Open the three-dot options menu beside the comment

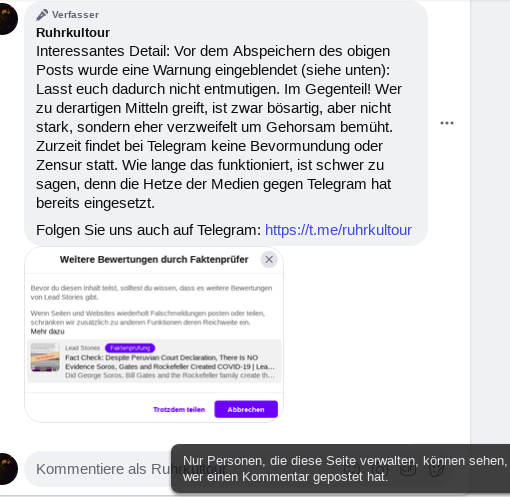coord(447,123)
